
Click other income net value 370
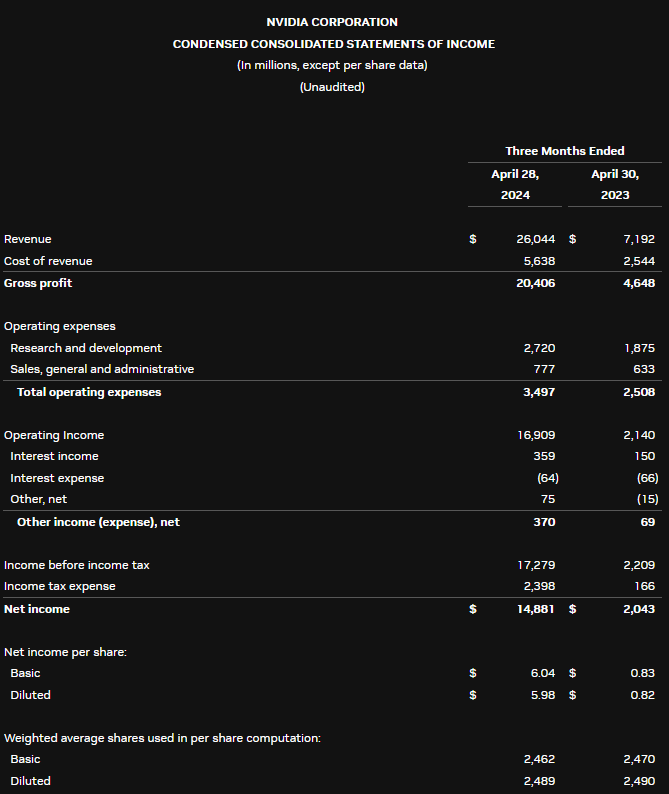[x=544, y=522]
